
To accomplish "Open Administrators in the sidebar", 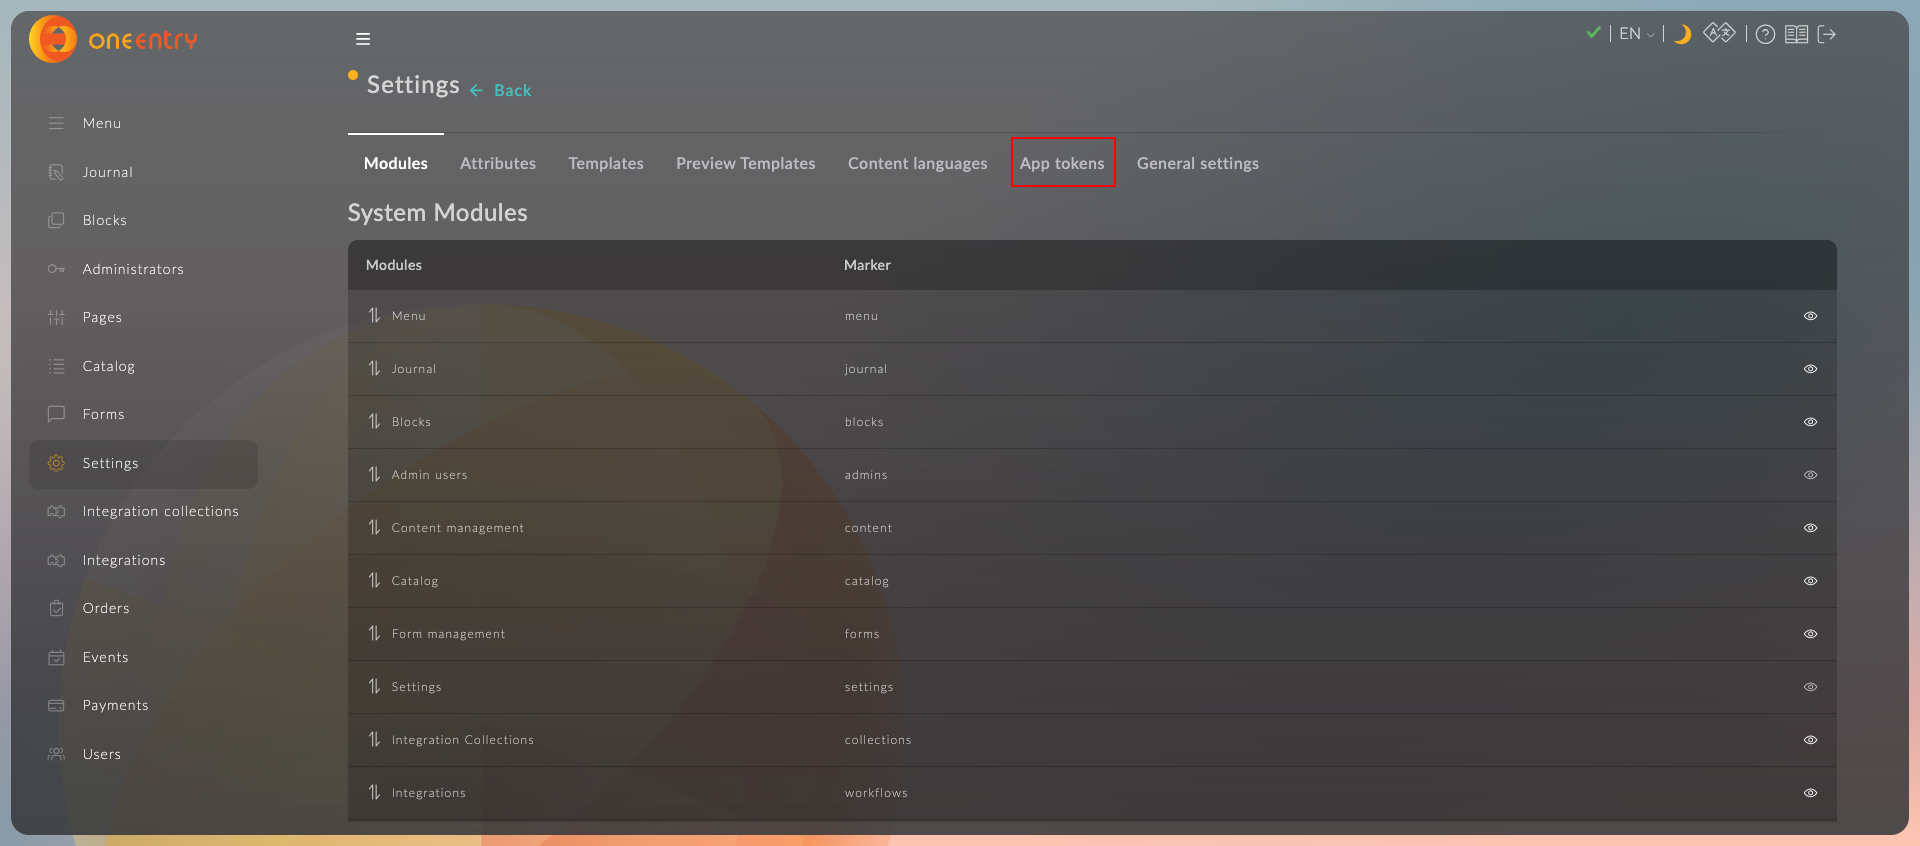I will coord(143,269).
